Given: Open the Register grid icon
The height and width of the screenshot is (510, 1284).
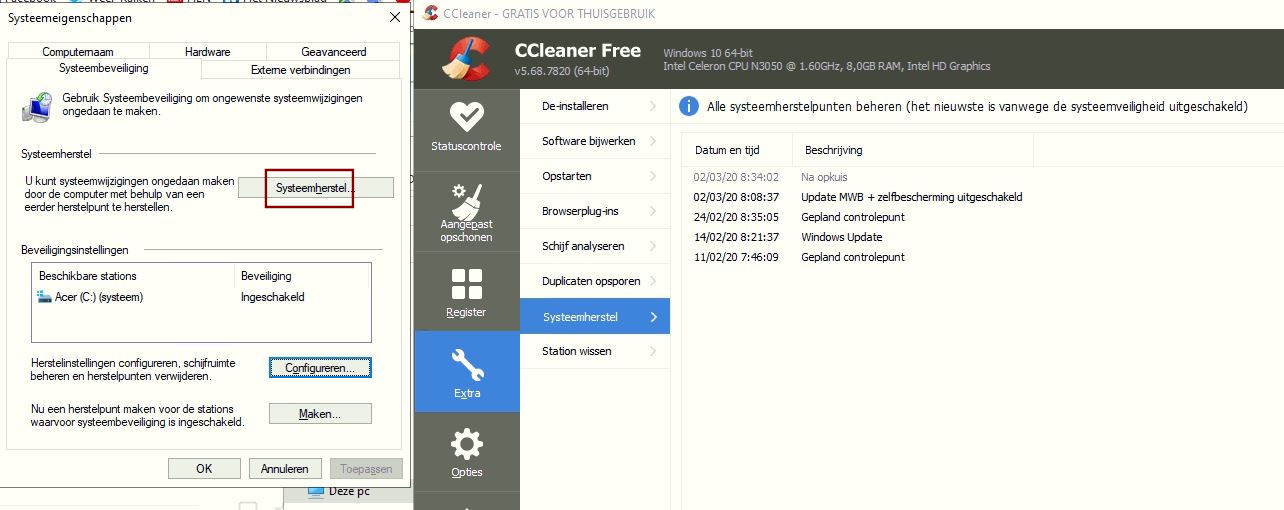Looking at the screenshot, I should [x=466, y=285].
